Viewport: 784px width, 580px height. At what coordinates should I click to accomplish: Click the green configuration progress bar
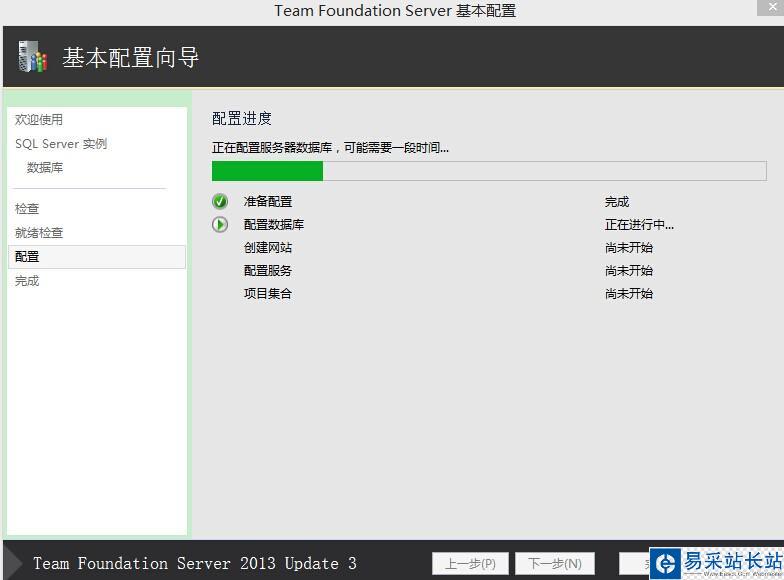(x=489, y=171)
